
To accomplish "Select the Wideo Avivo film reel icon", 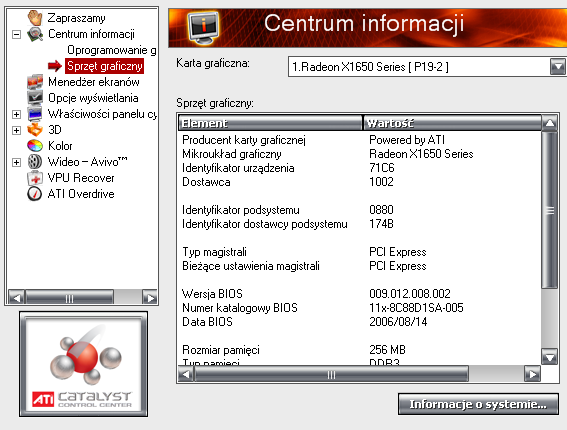I will pyautogui.click(x=35, y=161).
